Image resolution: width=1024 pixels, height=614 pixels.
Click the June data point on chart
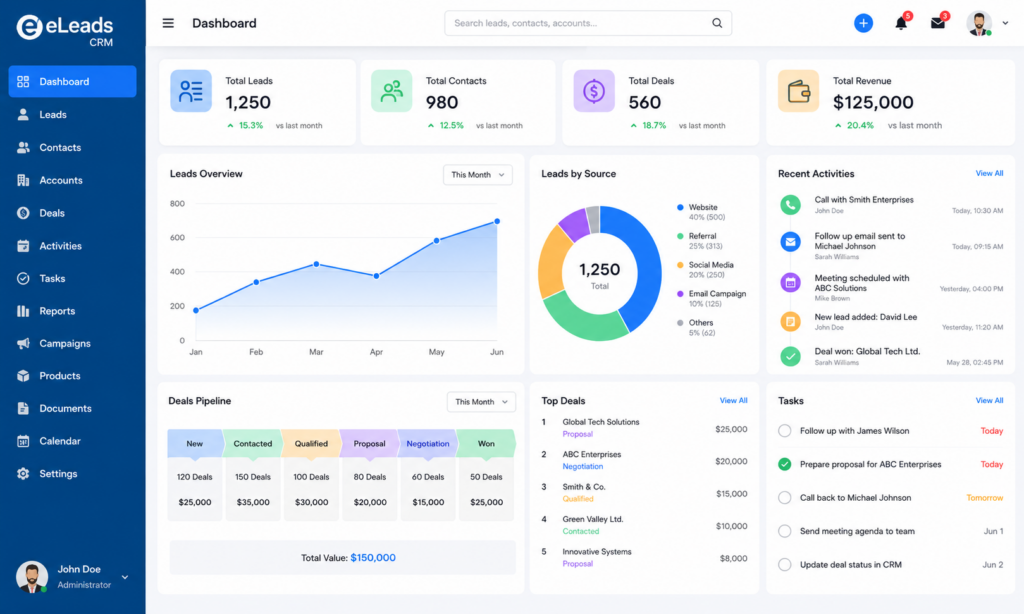497,221
